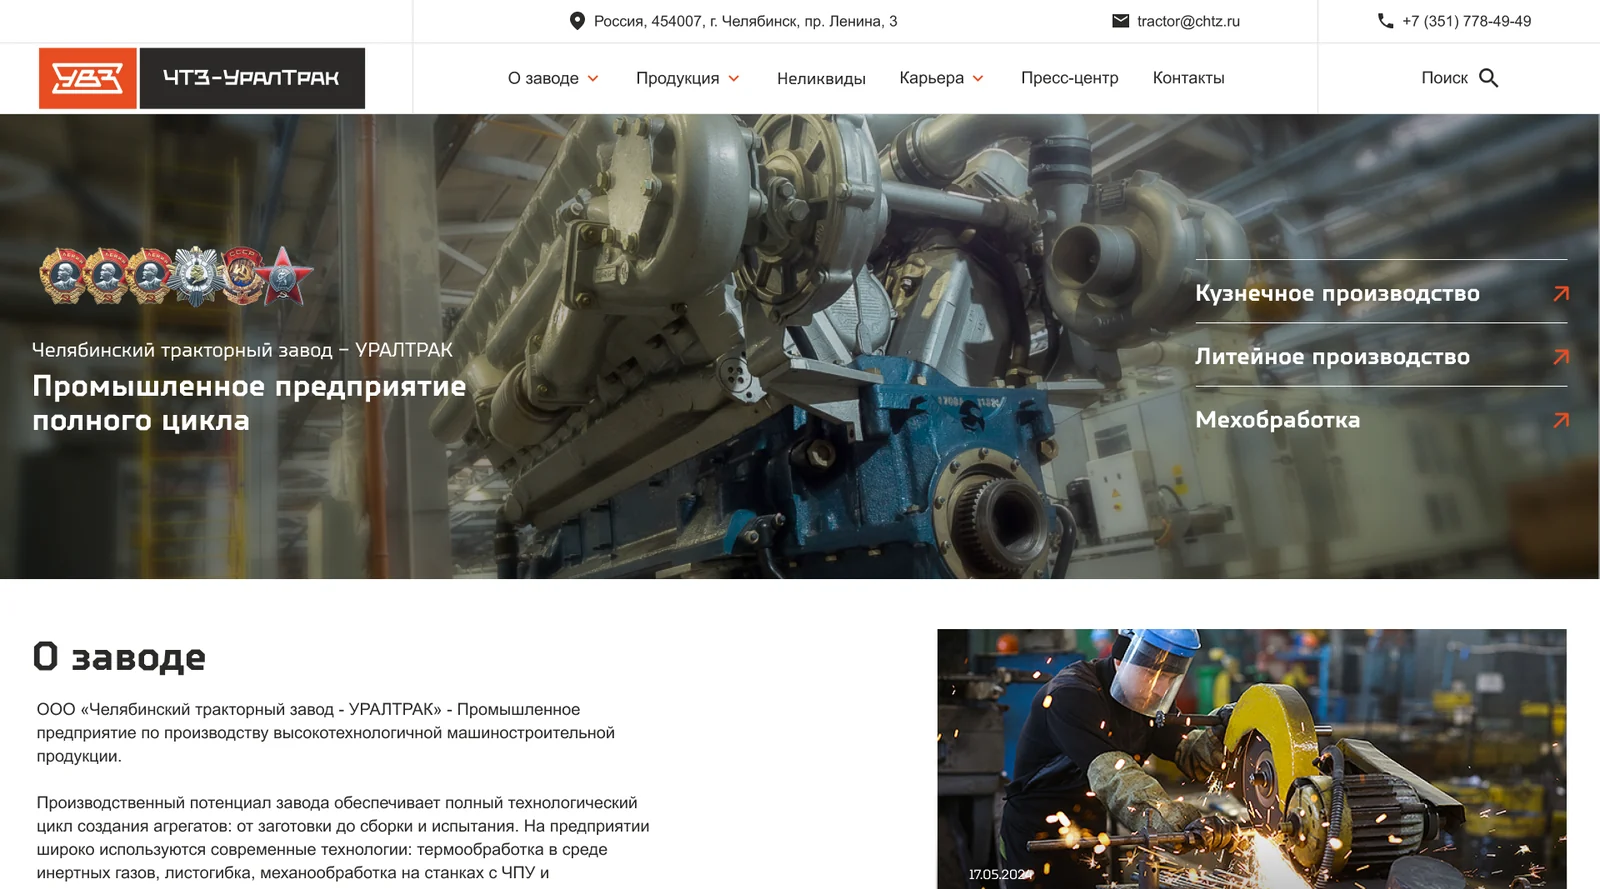This screenshot has height=889, width=1600.
Task: Click the orange UVZ logo
Action: (x=88, y=78)
